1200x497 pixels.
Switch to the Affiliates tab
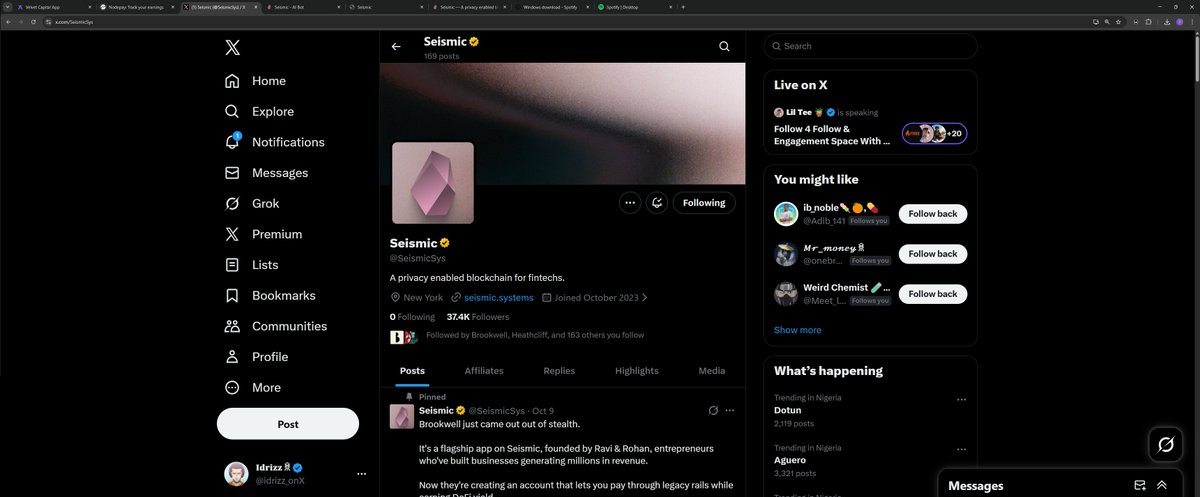click(484, 371)
